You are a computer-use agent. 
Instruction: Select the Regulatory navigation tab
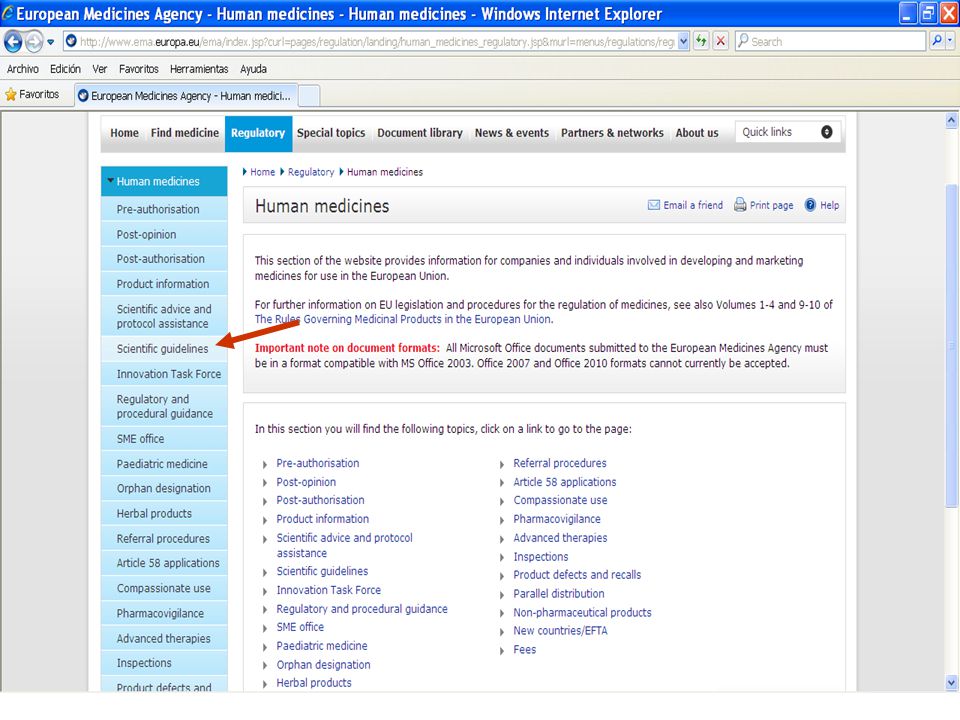tap(258, 133)
